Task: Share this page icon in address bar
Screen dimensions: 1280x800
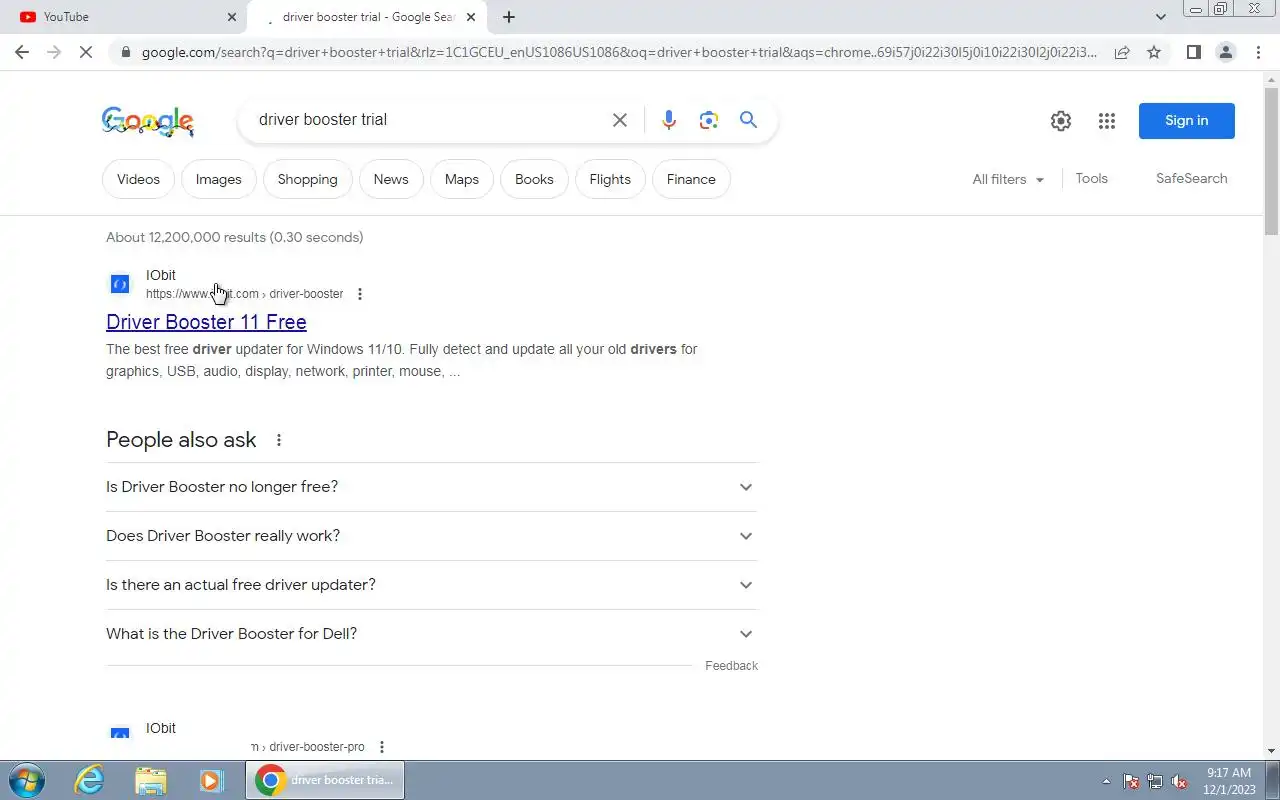Action: coord(1122,52)
